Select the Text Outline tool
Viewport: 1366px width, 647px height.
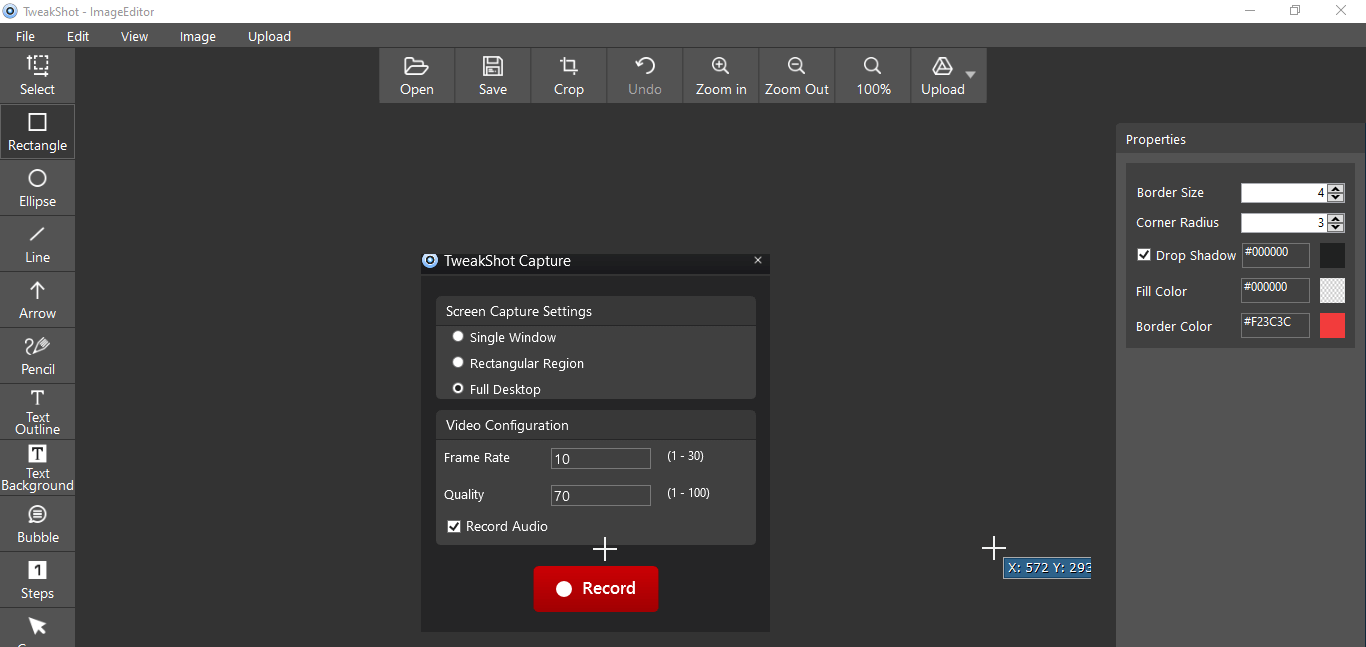pos(37,412)
